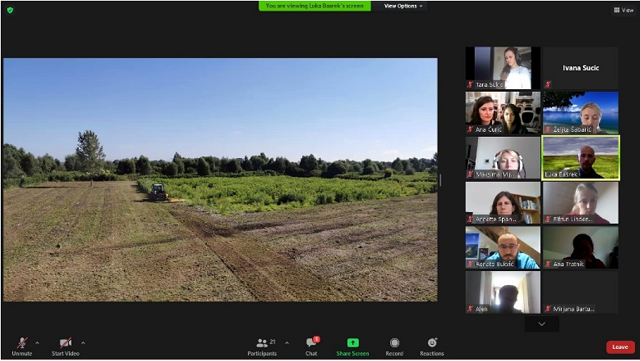Click the screen-viewing notification banner
Image resolution: width=640 pixels, height=361 pixels.
pyautogui.click(x=315, y=6)
